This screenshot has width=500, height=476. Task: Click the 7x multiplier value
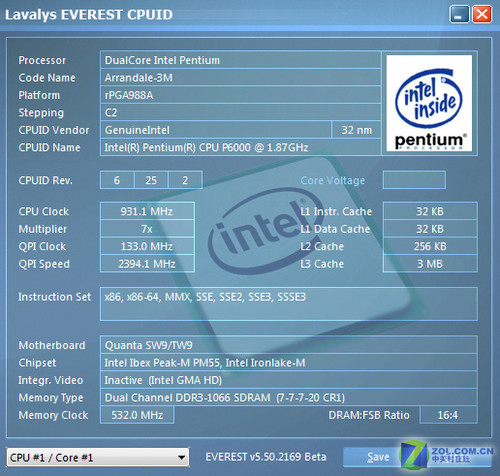coord(147,229)
